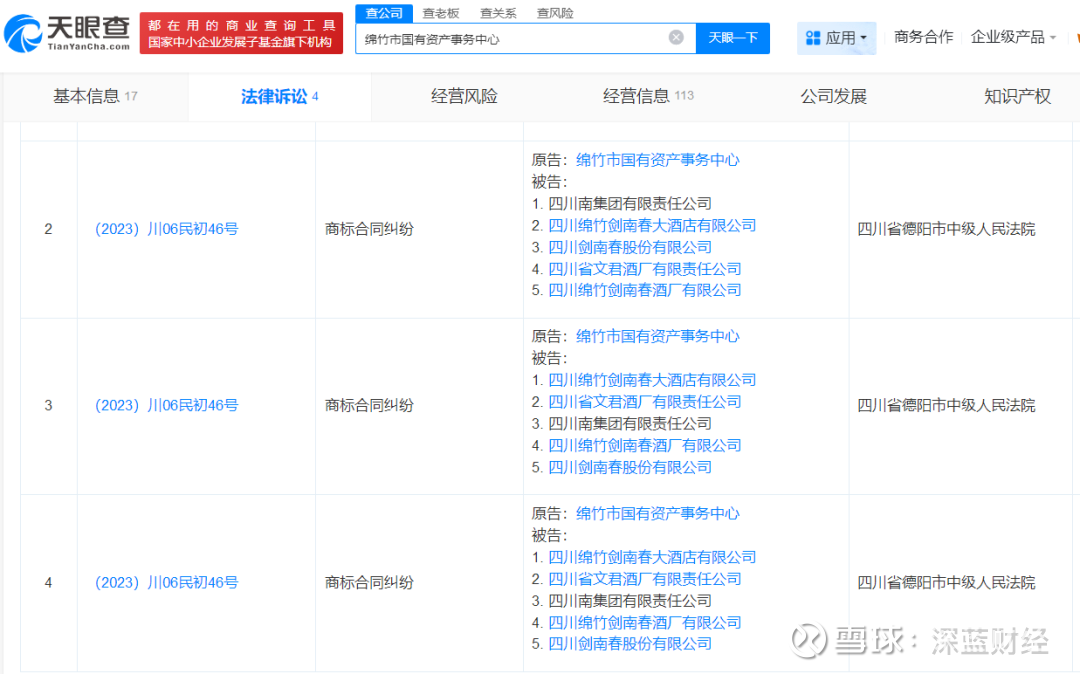This screenshot has width=1080, height=674.
Task: Focus the company search input field
Action: coord(510,39)
